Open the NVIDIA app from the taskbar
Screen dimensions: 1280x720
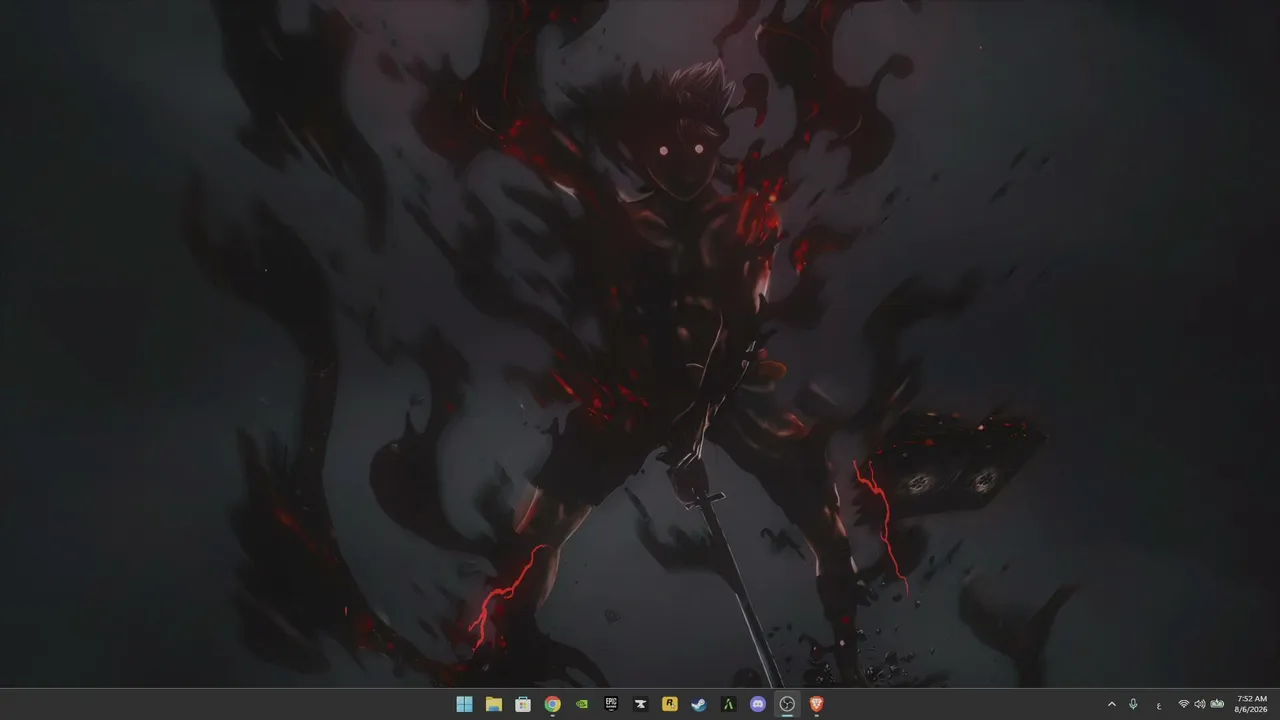point(582,704)
